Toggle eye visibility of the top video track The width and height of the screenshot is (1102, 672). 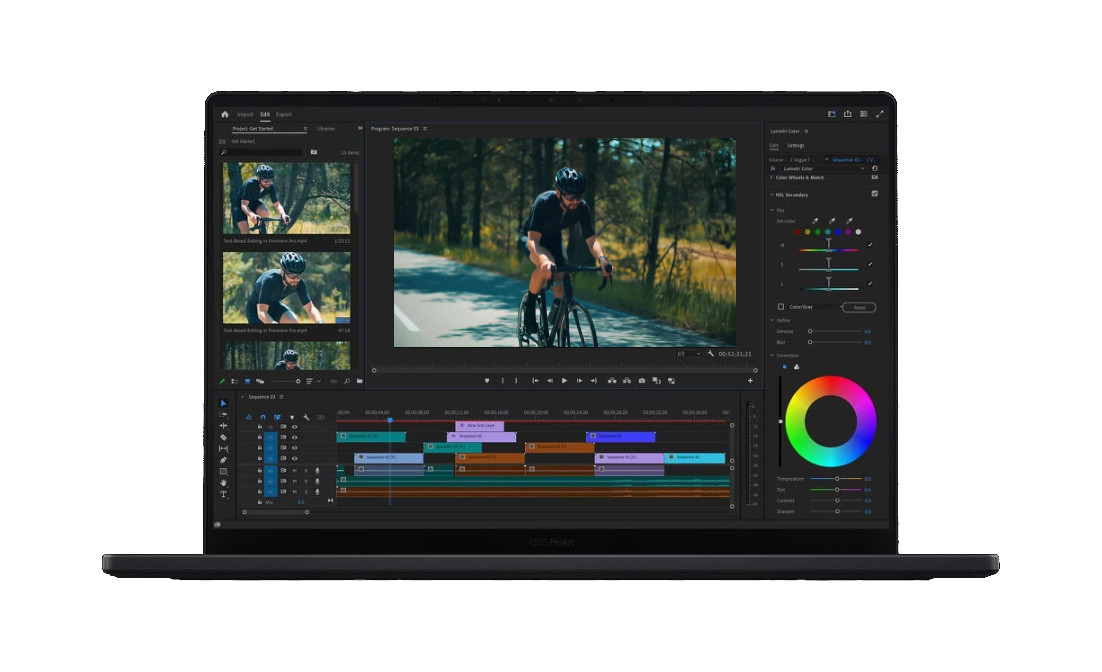coord(294,427)
